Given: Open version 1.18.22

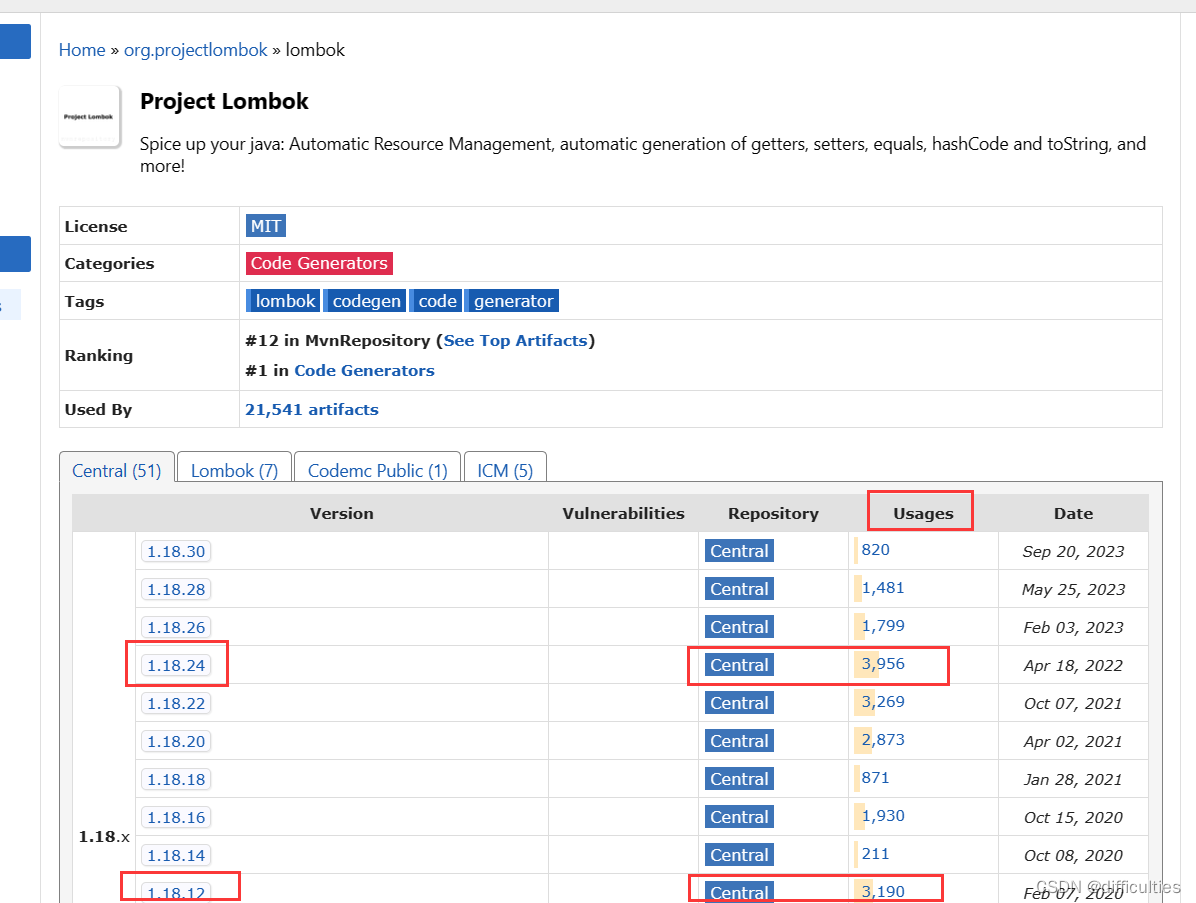Looking at the screenshot, I should (176, 703).
